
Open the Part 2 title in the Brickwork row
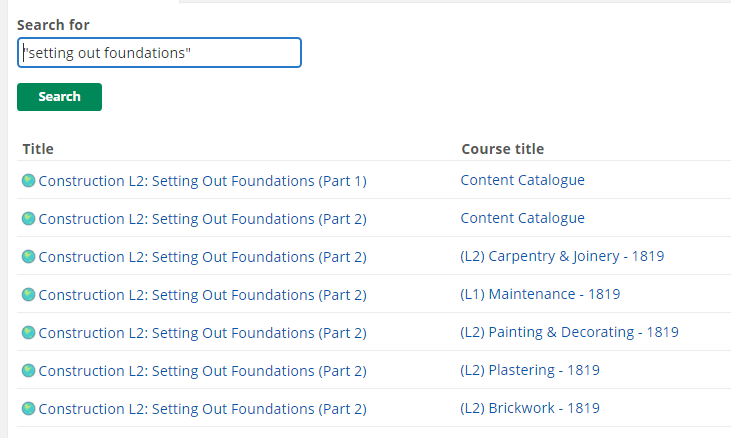202,409
